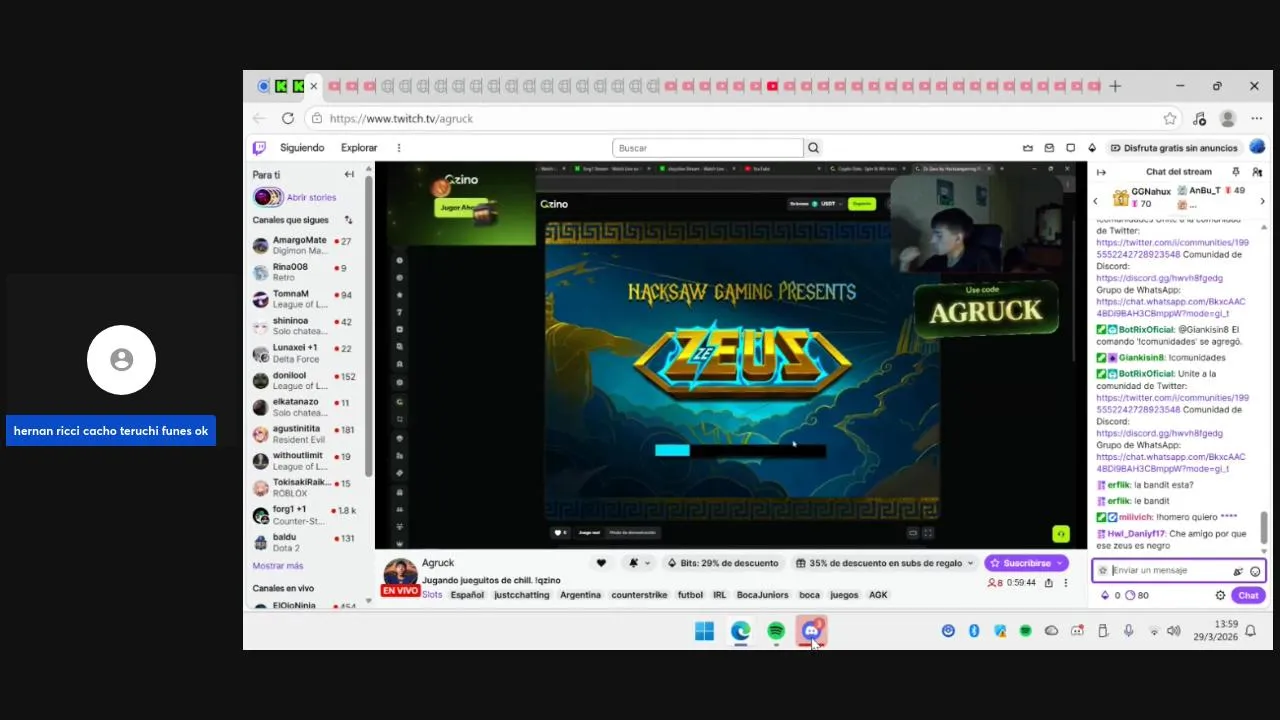1280x720 pixels.
Task: Toggle fullscreen in the embedded game
Action: pyautogui.click(x=928, y=533)
